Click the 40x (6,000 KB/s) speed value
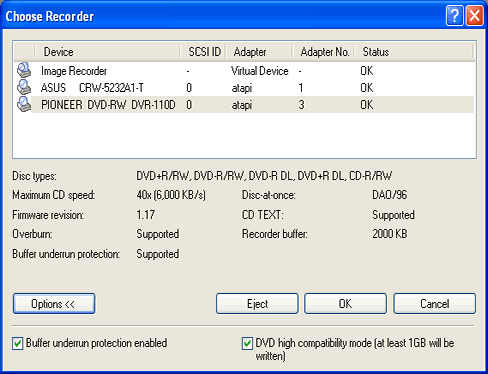The height and width of the screenshot is (374, 488). click(x=171, y=195)
